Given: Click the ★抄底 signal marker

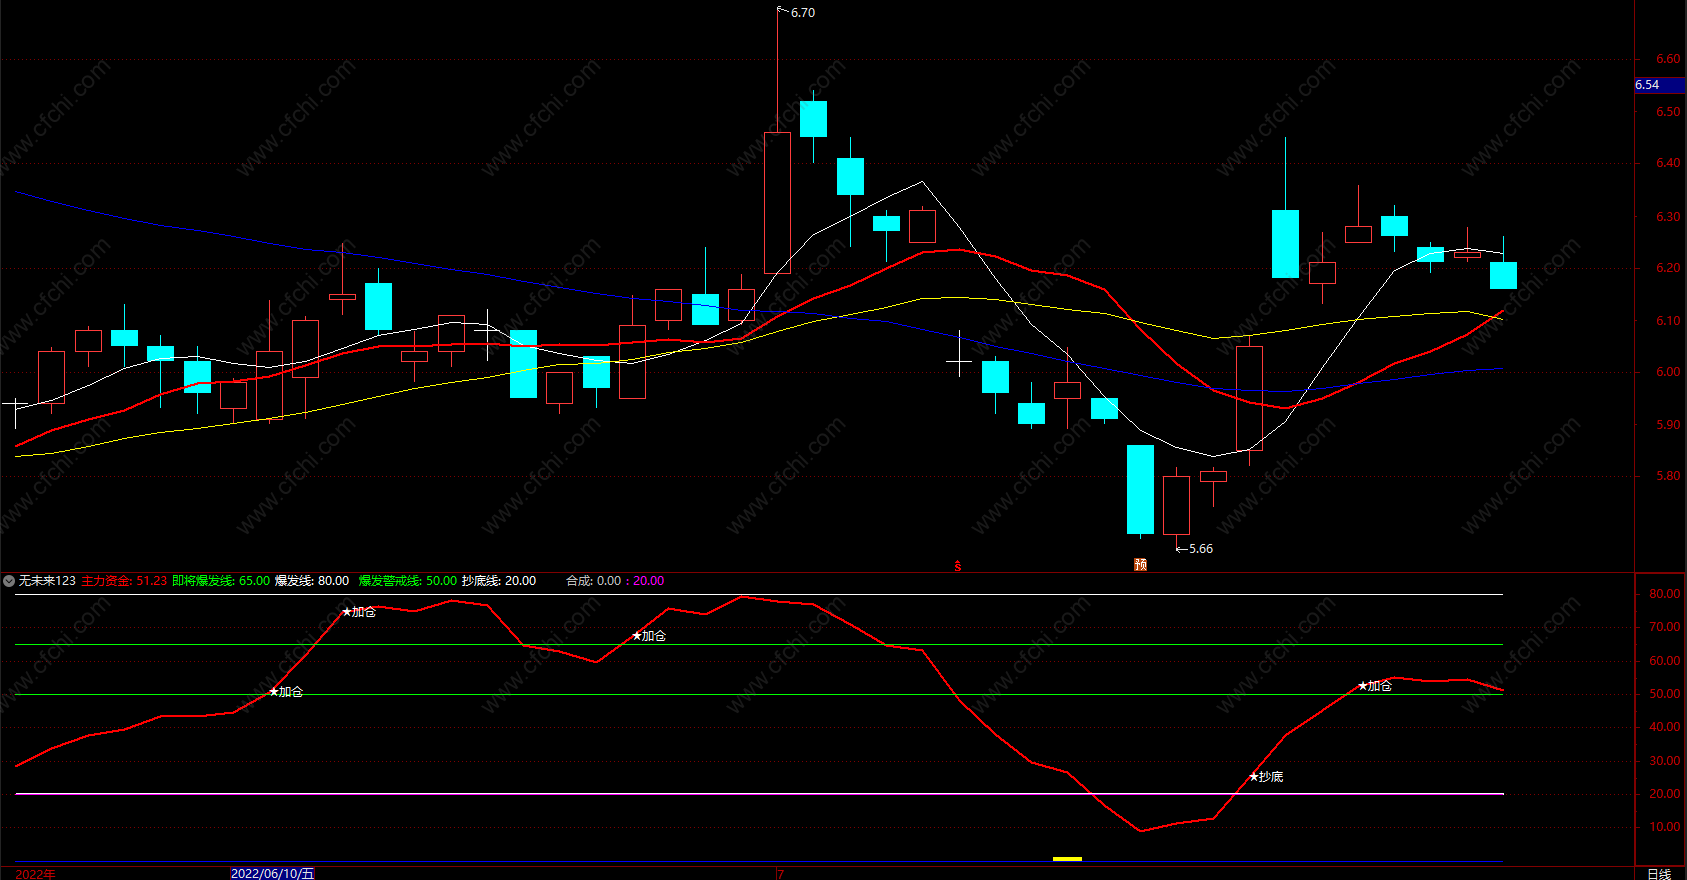Looking at the screenshot, I should [1266, 777].
